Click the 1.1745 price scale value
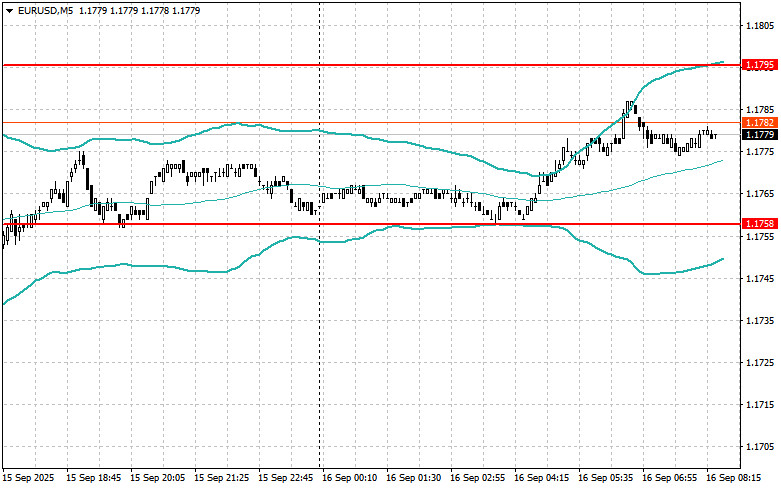The width and height of the screenshot is (781, 489). [760, 278]
